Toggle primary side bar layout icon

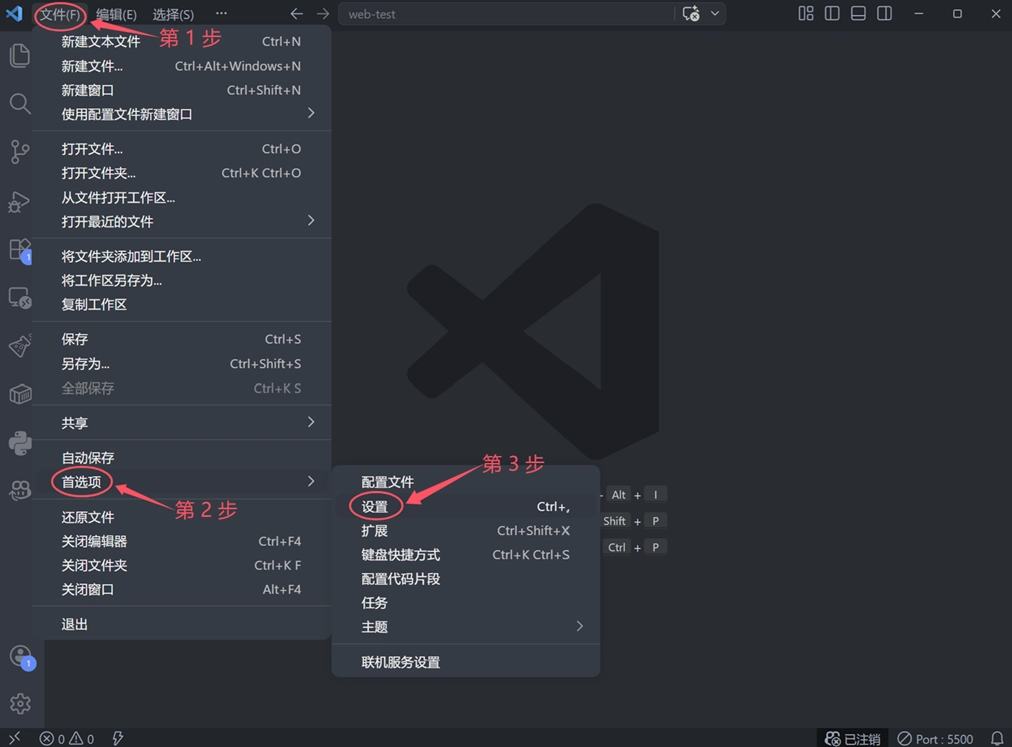click(832, 14)
